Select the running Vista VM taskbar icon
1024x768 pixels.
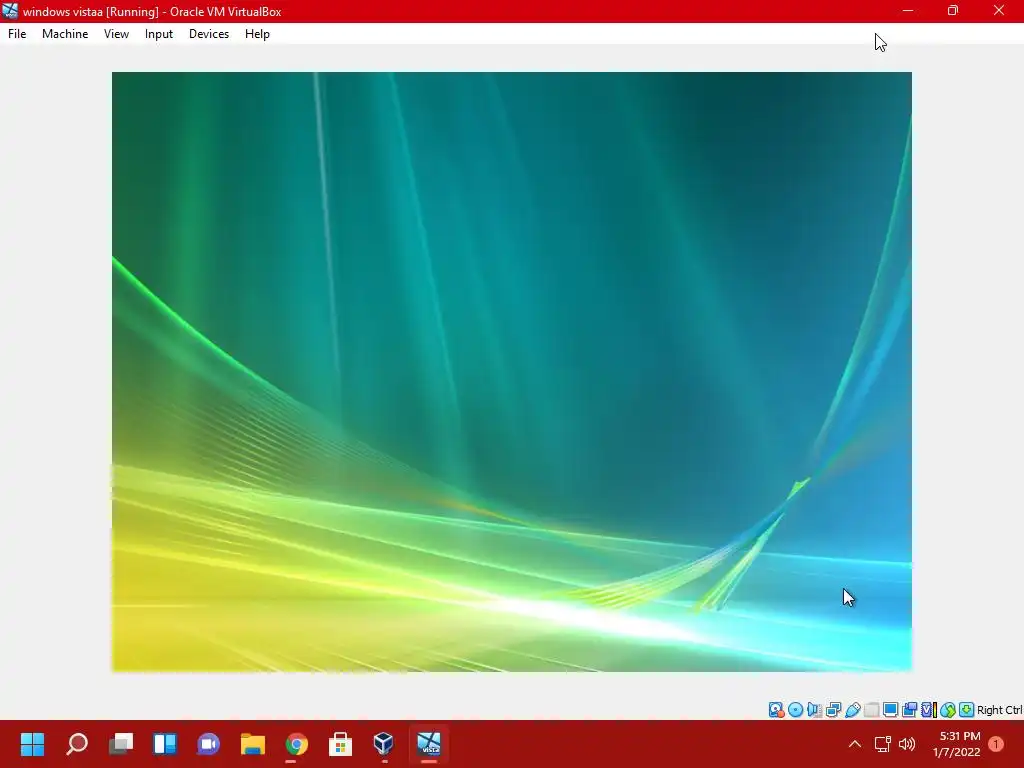[429, 744]
